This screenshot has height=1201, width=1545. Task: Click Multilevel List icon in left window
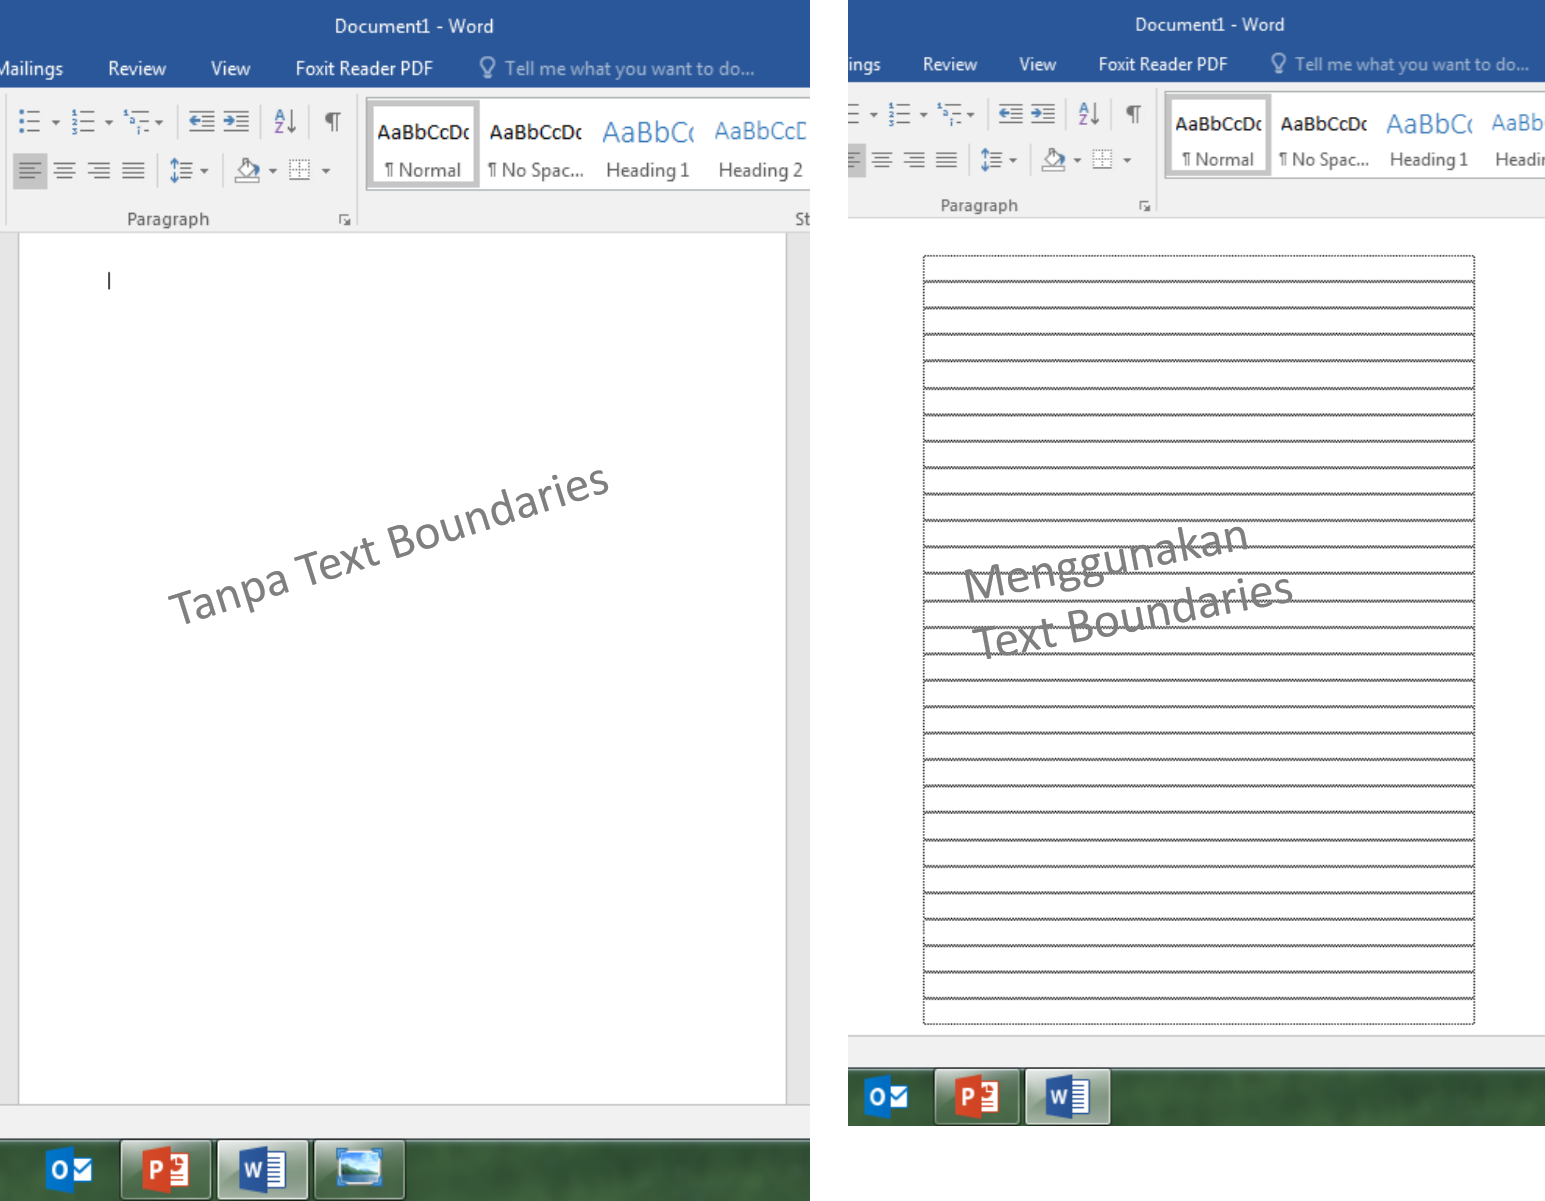pyautogui.click(x=136, y=122)
